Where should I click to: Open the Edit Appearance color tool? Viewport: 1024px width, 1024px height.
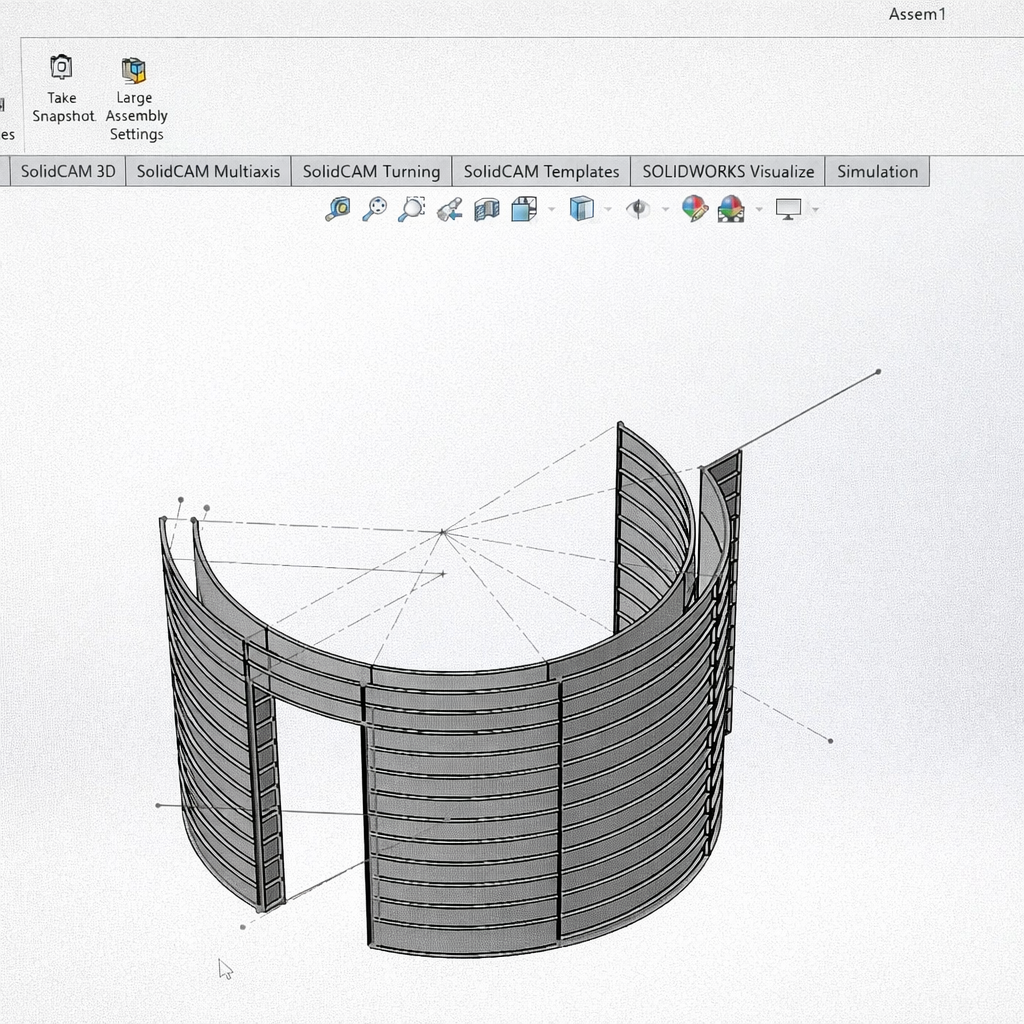(x=694, y=208)
